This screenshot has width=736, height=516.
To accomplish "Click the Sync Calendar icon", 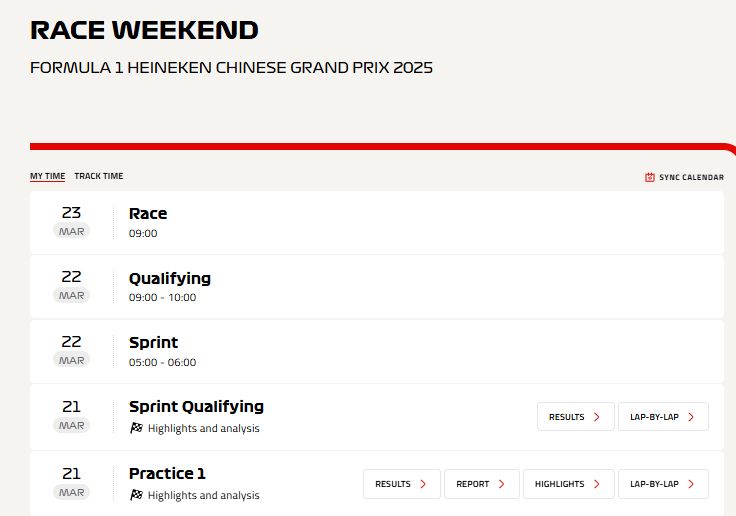I will click(x=650, y=177).
